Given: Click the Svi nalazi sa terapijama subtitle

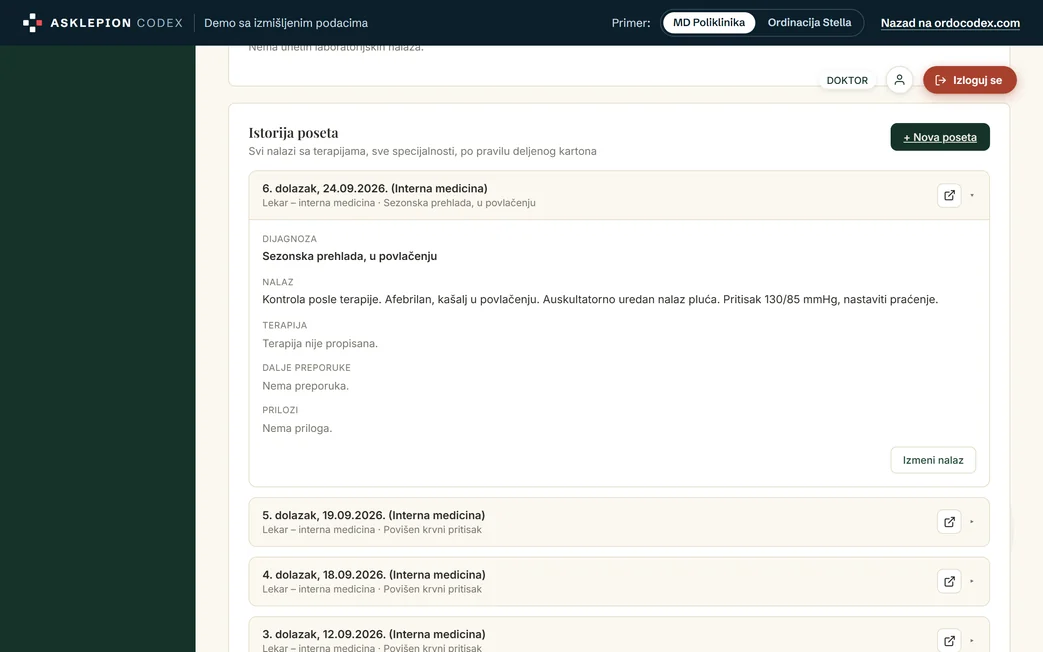Looking at the screenshot, I should [x=422, y=151].
